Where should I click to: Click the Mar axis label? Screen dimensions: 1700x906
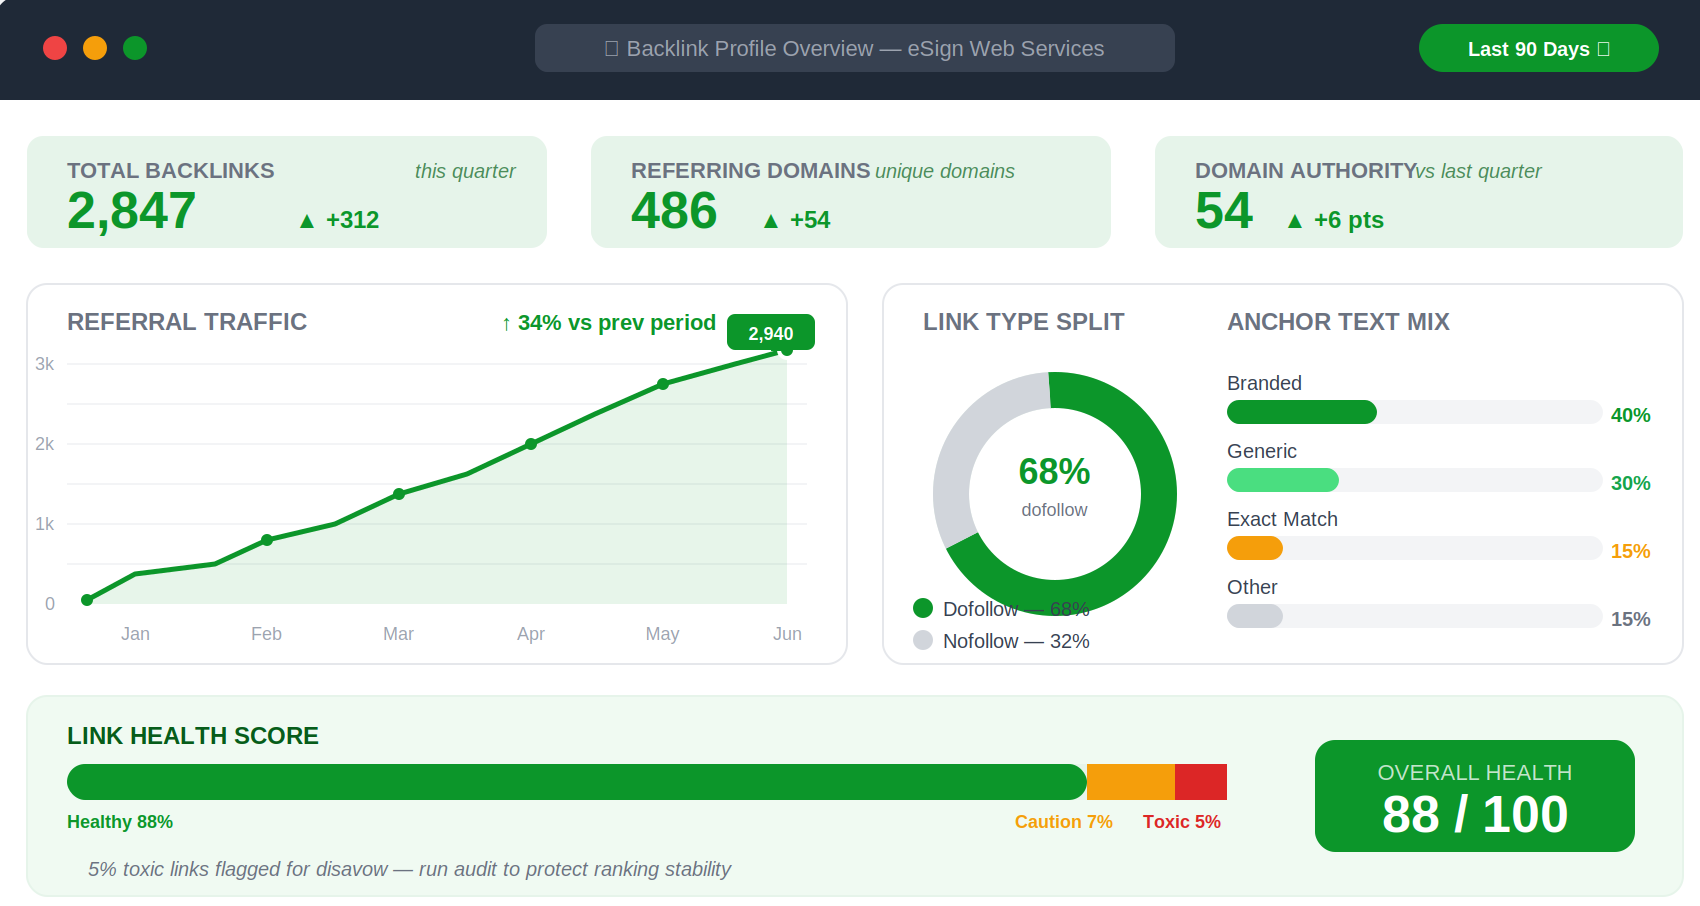pos(398,634)
